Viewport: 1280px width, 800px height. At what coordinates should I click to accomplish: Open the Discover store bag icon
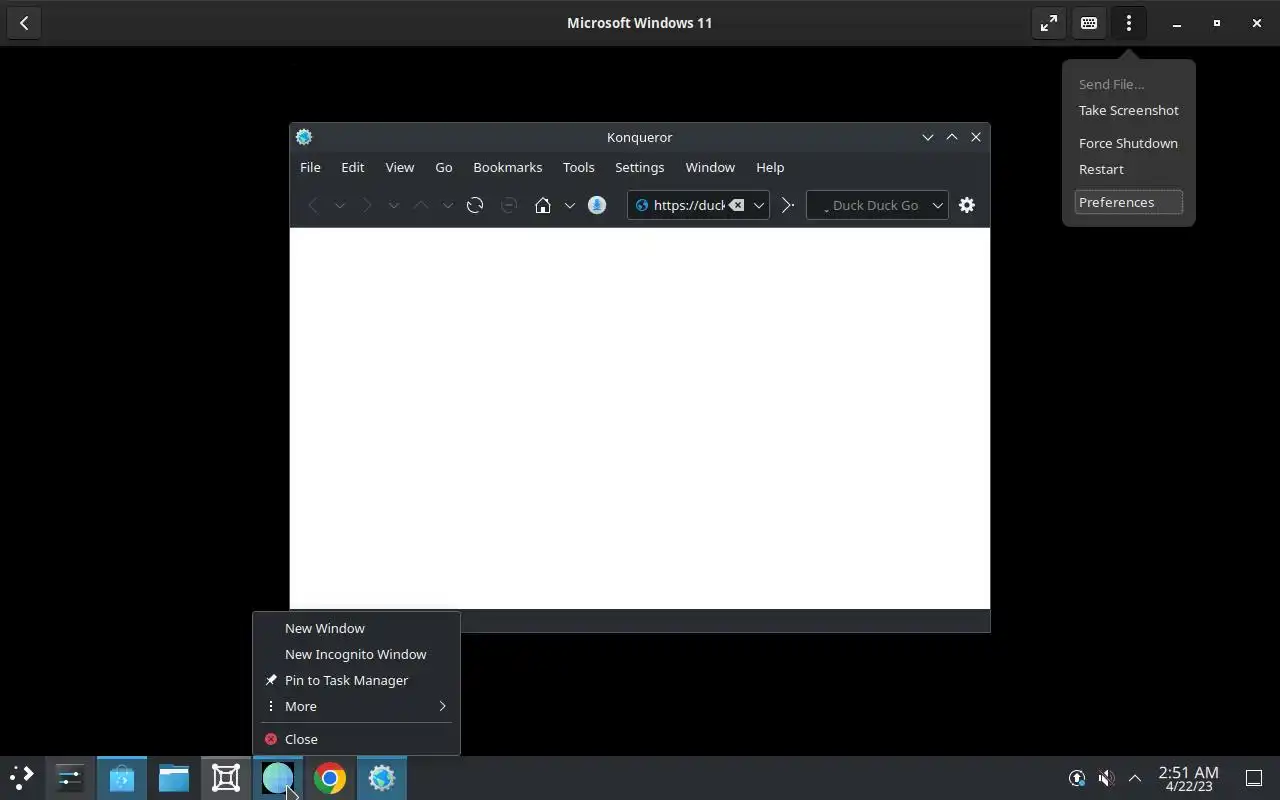(x=122, y=778)
